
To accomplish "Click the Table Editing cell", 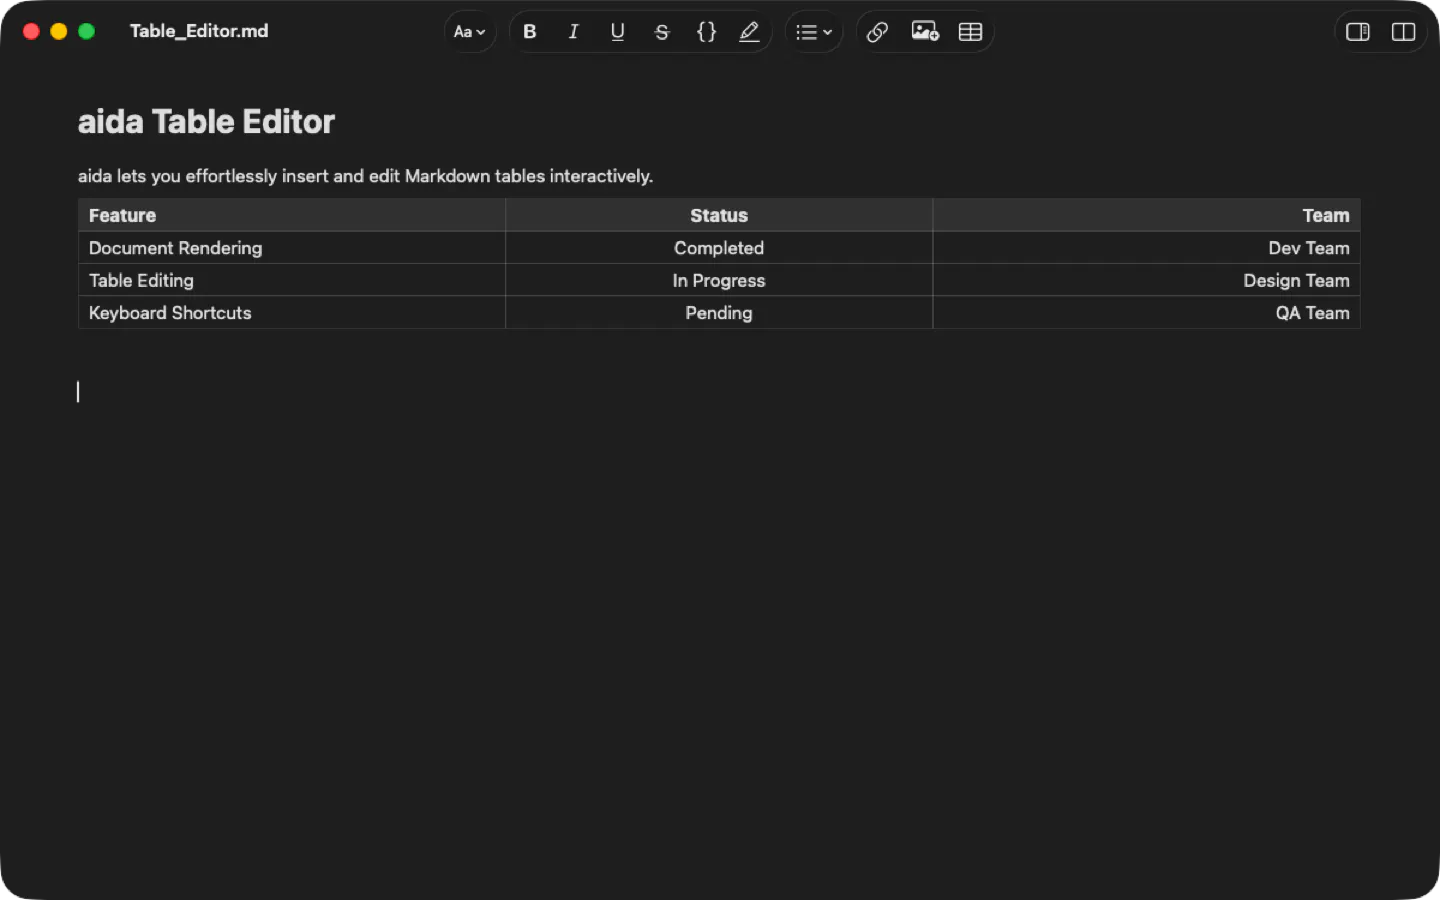I will pyautogui.click(x=292, y=280).
